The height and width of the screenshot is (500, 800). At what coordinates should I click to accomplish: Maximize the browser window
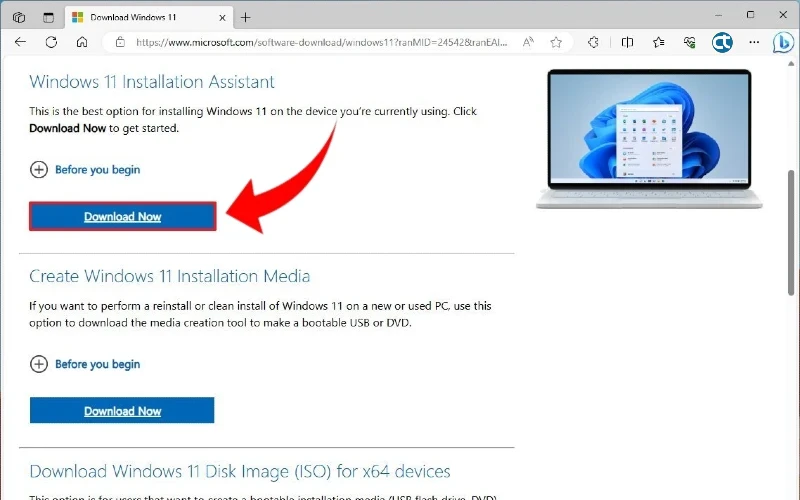click(x=751, y=15)
